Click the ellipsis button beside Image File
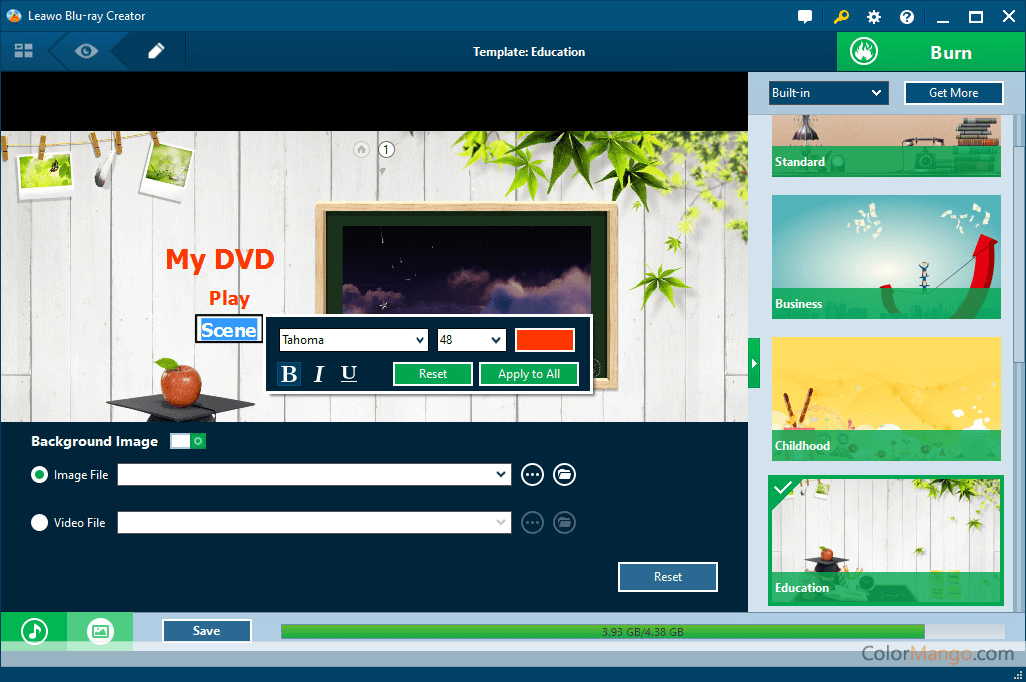 [x=532, y=475]
